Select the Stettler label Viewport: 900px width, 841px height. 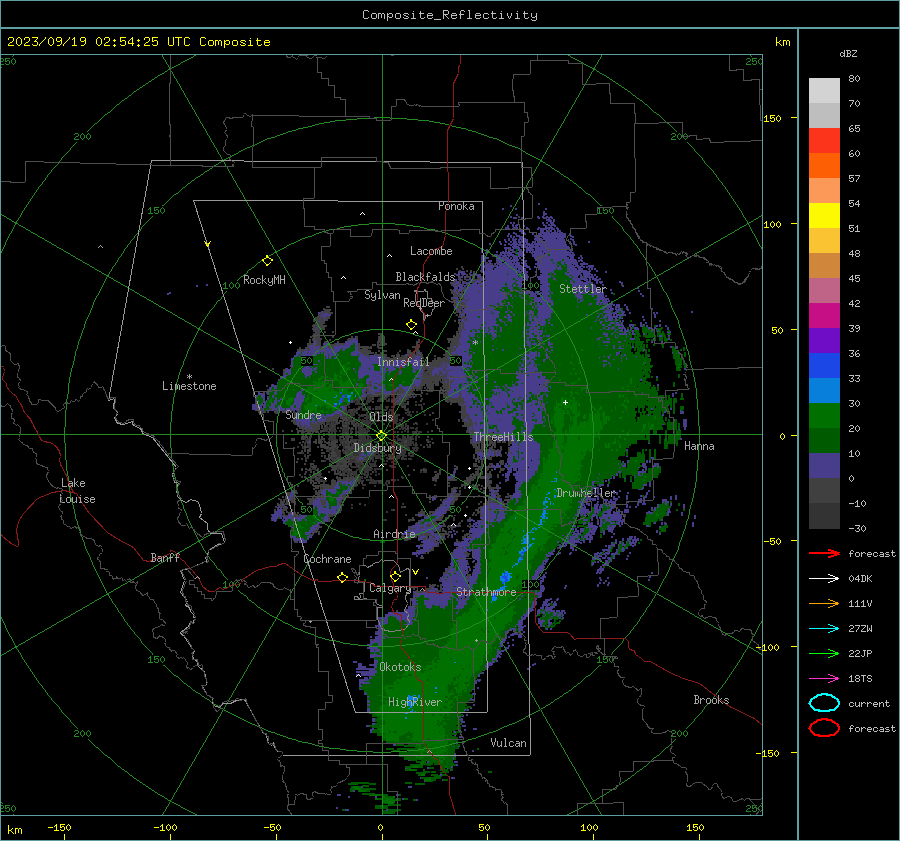[x=583, y=289]
